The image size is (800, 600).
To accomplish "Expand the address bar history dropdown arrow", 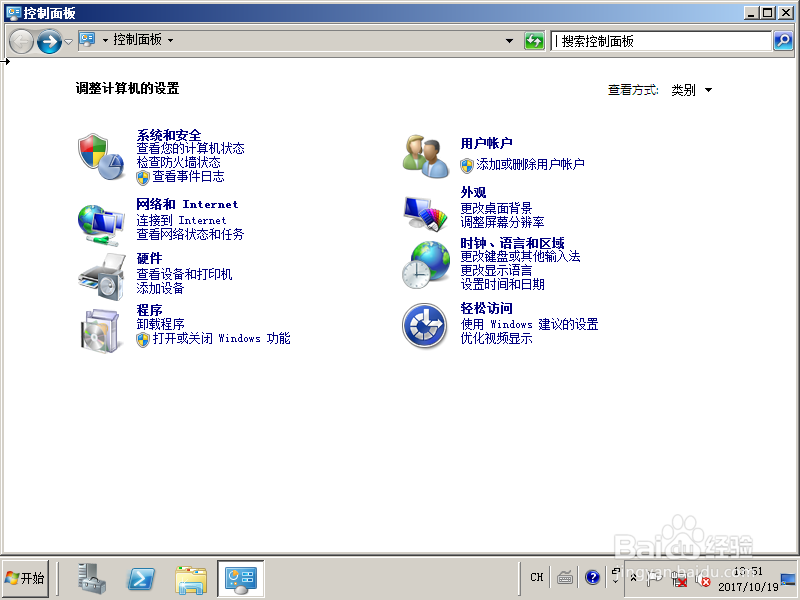I will point(509,41).
